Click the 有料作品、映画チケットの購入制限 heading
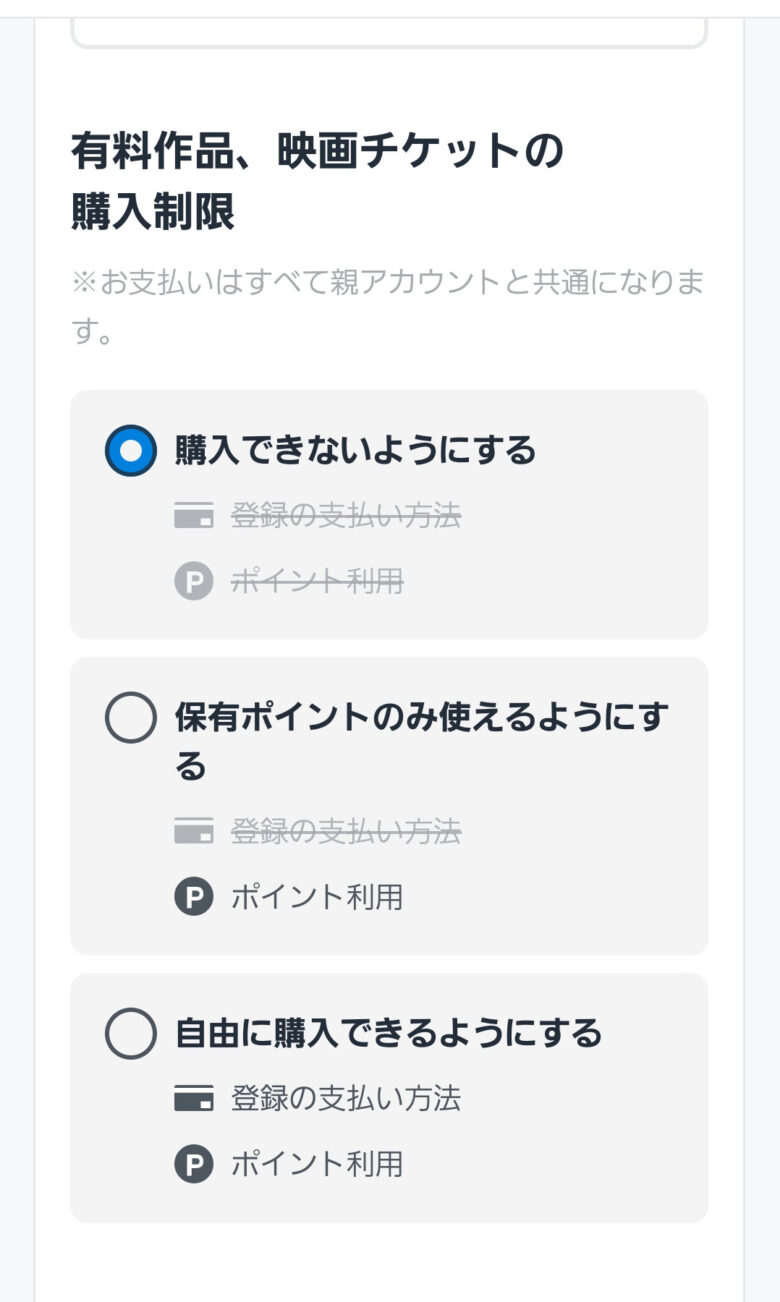 [x=317, y=181]
